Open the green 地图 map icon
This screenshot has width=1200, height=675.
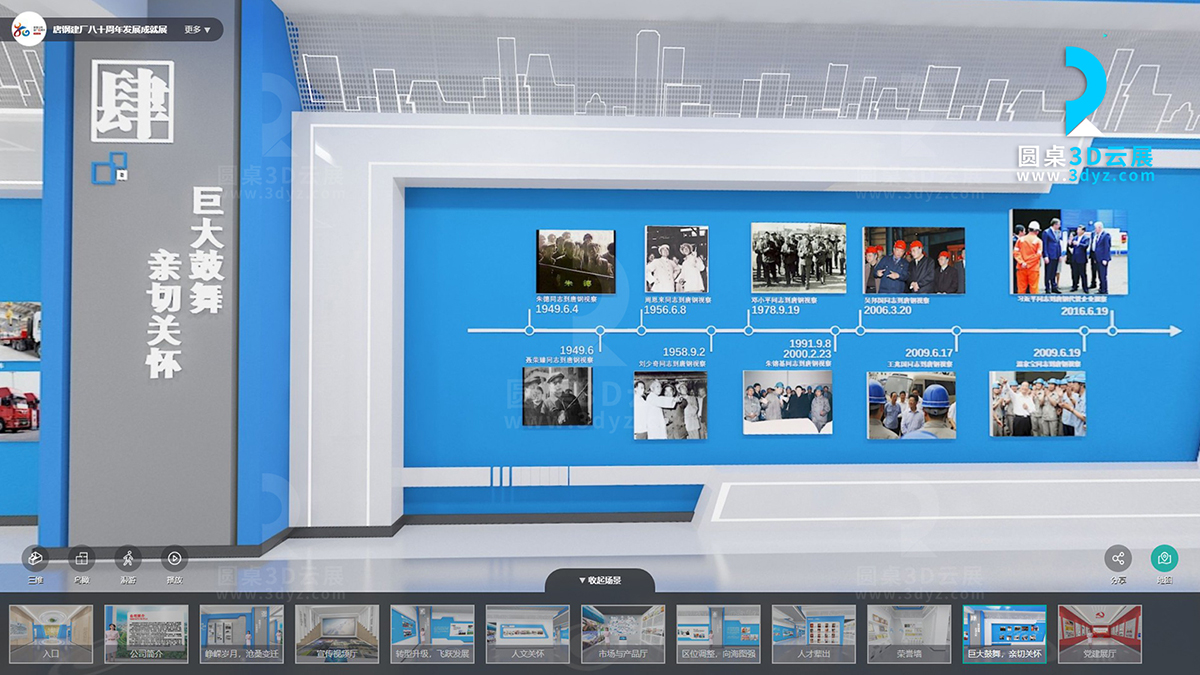[x=1164, y=558]
